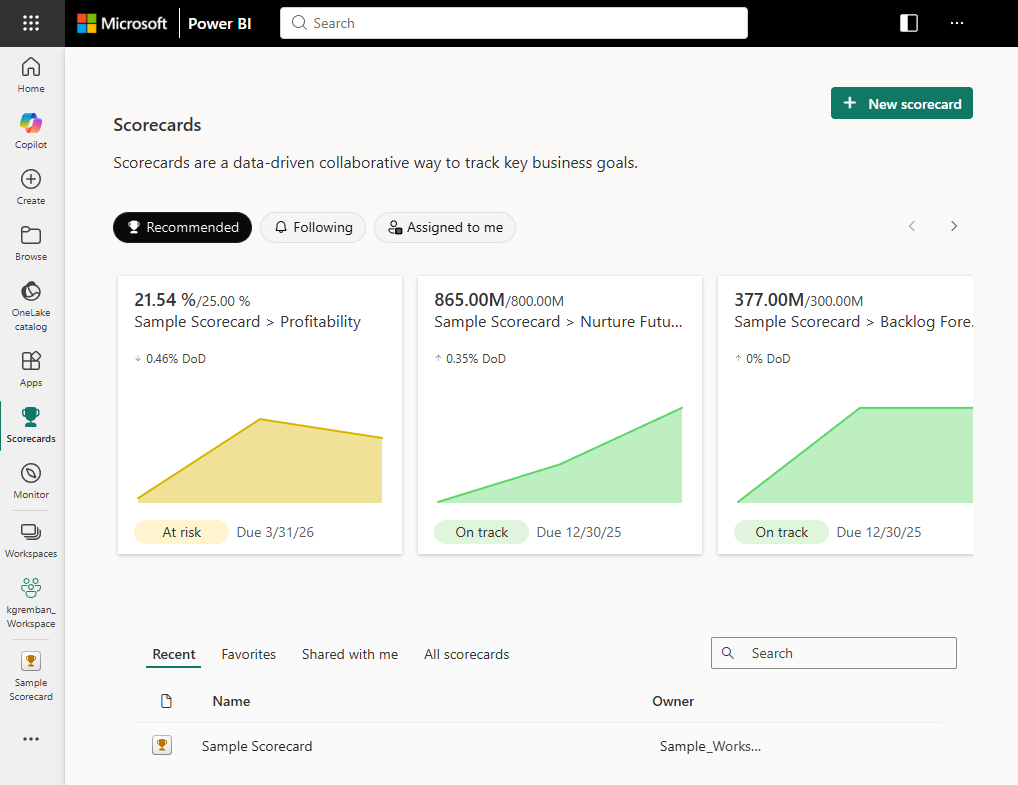Viewport: 1018px width, 785px height.
Task: Show next recommended scorecards
Action: click(954, 226)
